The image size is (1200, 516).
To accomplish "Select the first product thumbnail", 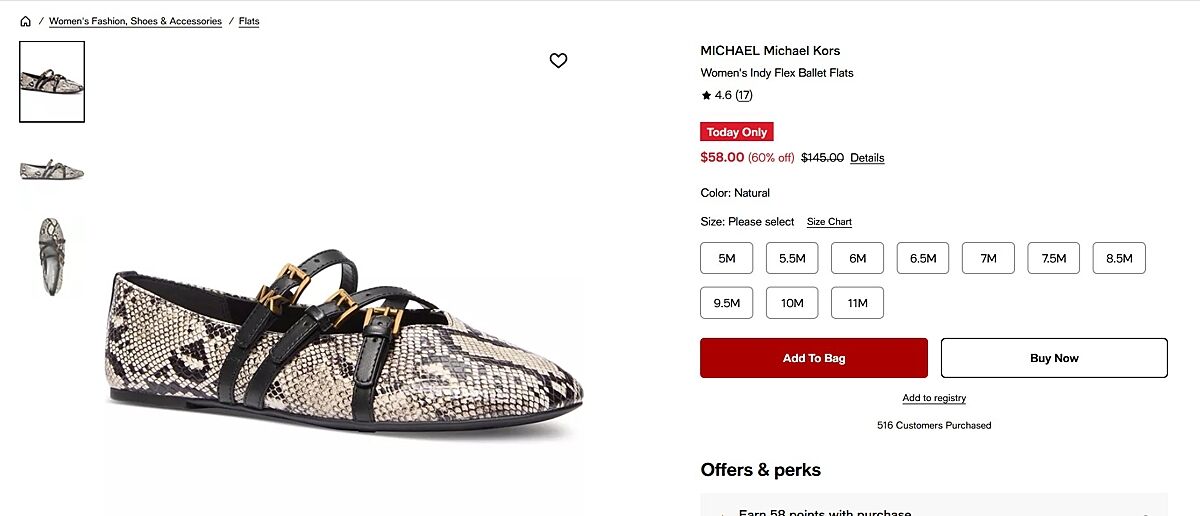I will coord(52,82).
